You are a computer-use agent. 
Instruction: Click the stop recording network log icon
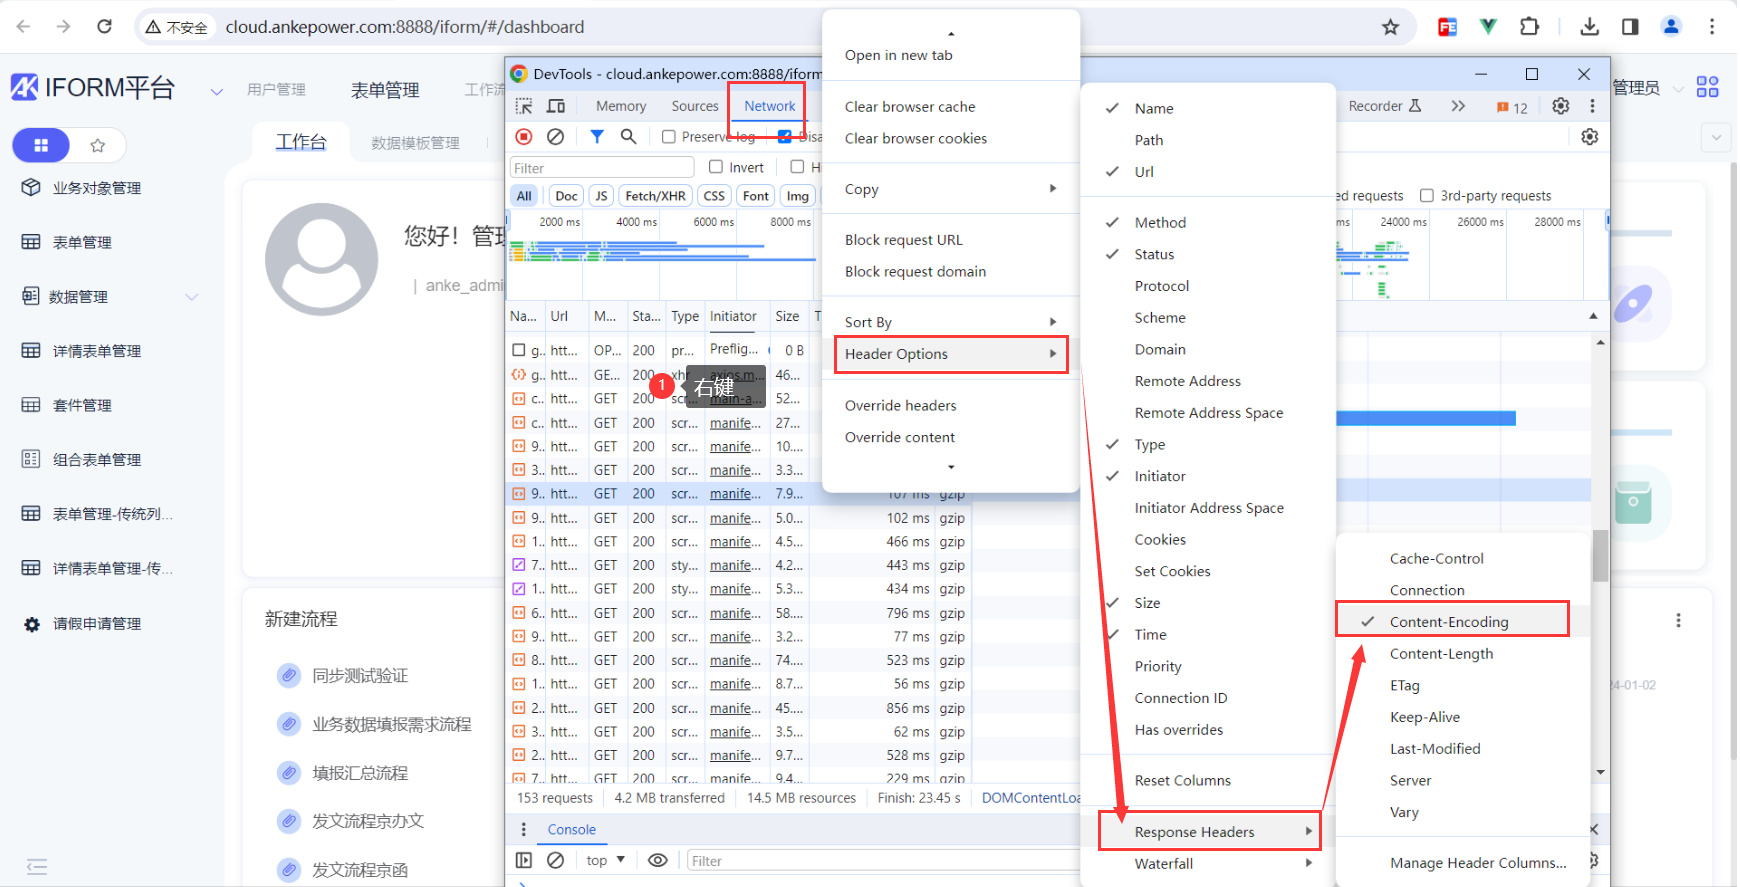pos(524,137)
